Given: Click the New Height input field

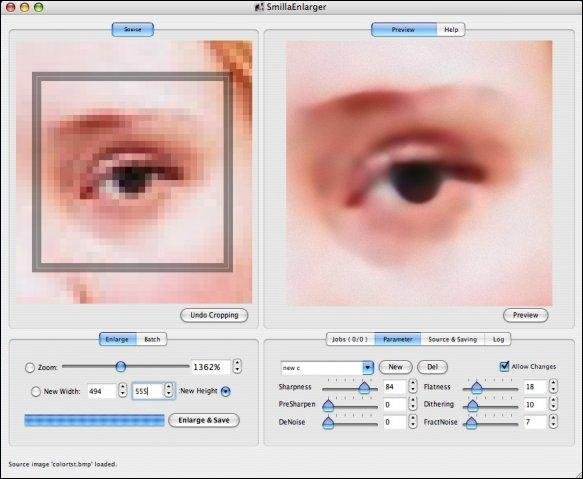Looking at the screenshot, I should [148, 391].
